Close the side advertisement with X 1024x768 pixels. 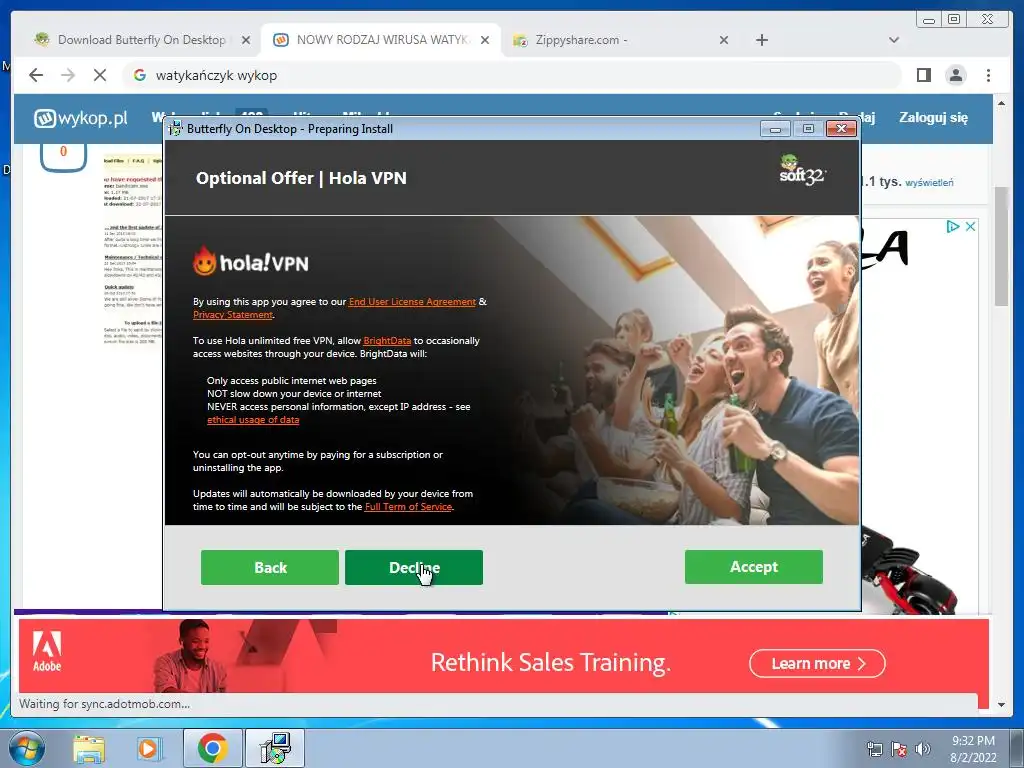(x=970, y=226)
